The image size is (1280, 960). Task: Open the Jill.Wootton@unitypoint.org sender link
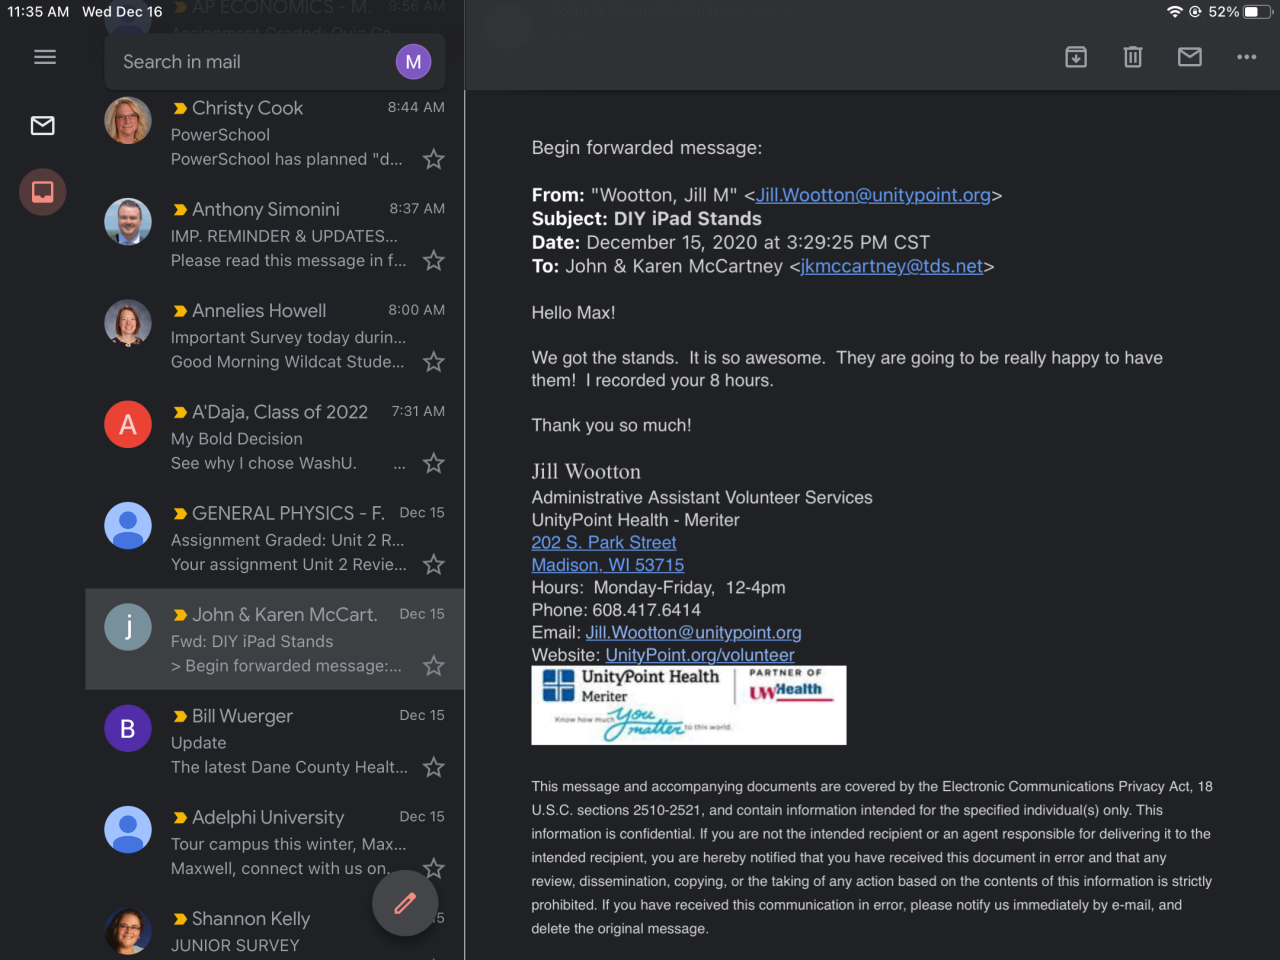coord(873,195)
